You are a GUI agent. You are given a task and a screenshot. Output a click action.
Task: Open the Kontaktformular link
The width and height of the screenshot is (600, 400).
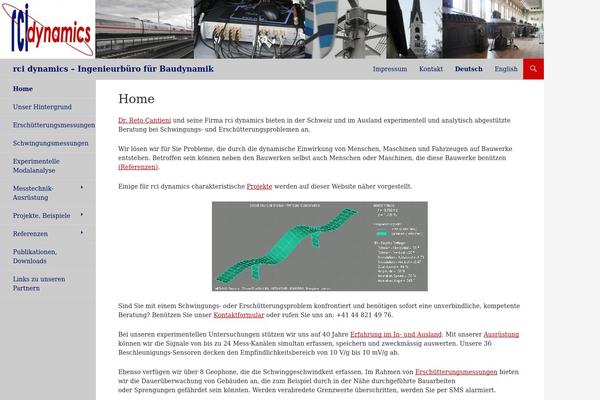pyautogui.click(x=238, y=315)
